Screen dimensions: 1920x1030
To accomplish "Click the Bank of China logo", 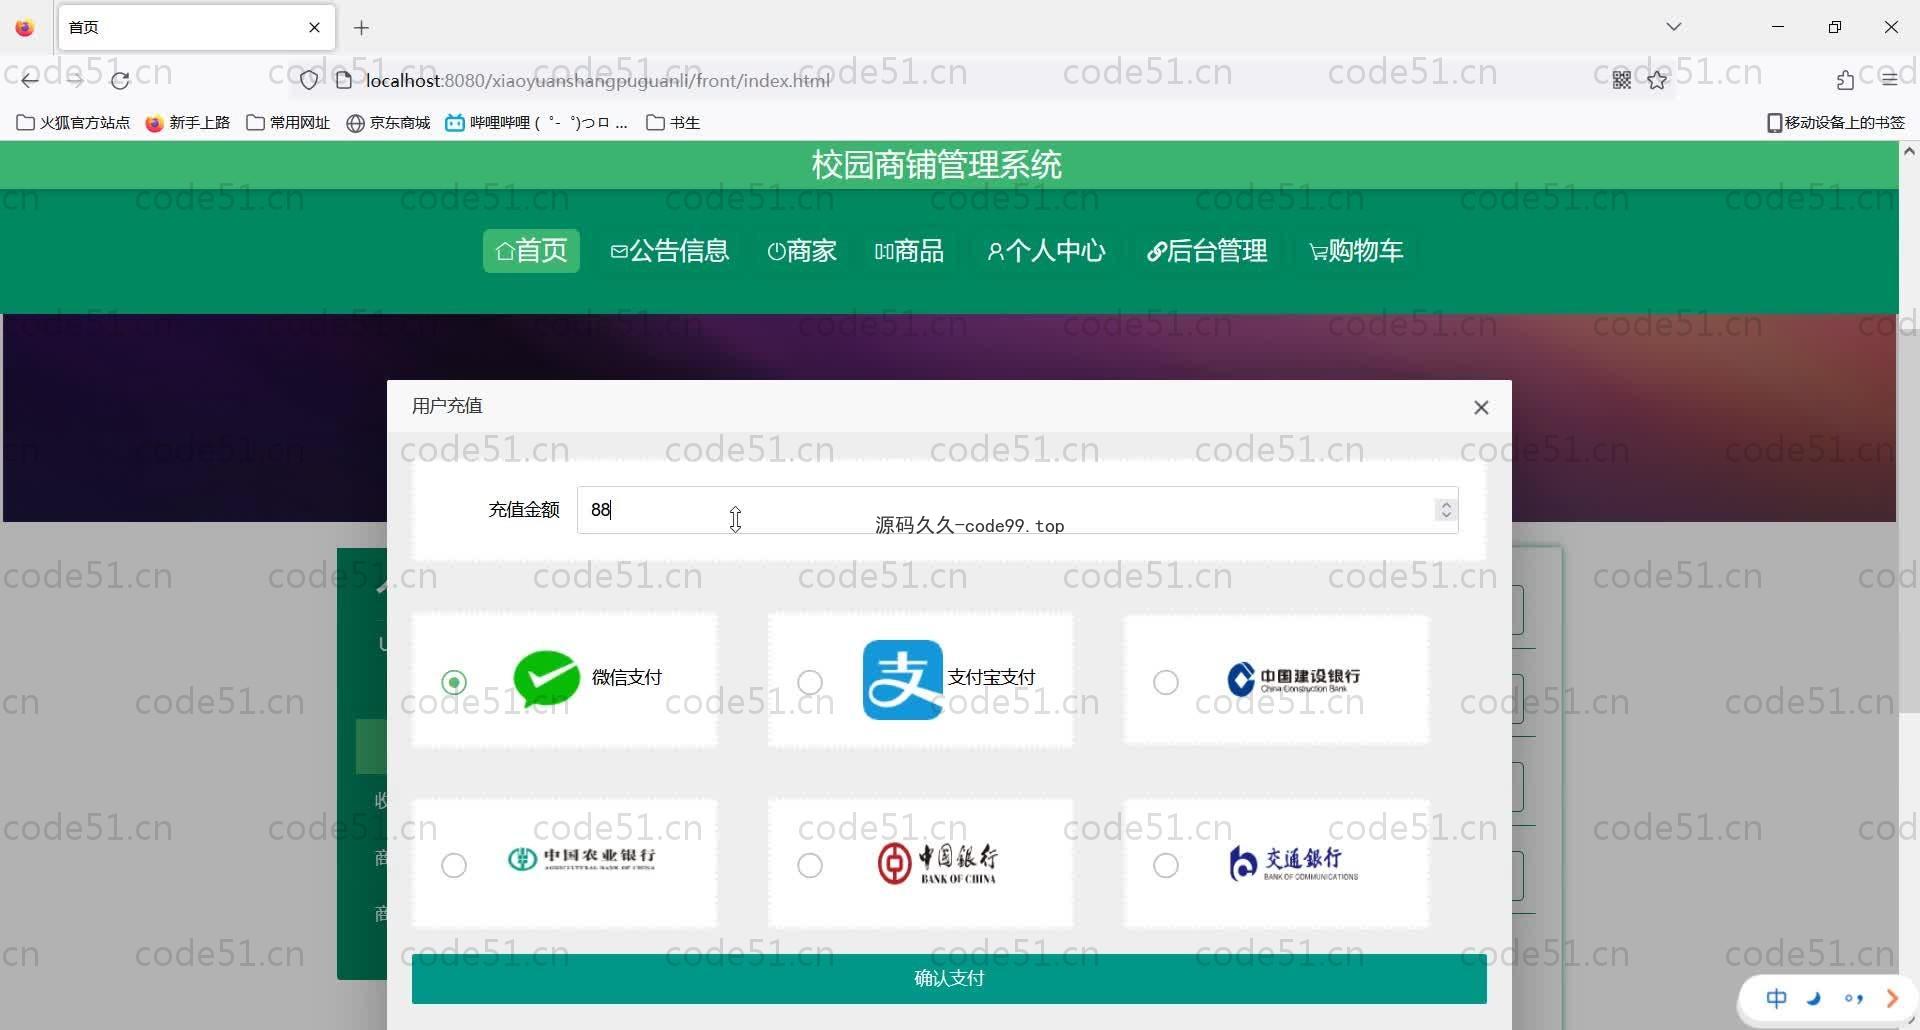I will point(937,863).
